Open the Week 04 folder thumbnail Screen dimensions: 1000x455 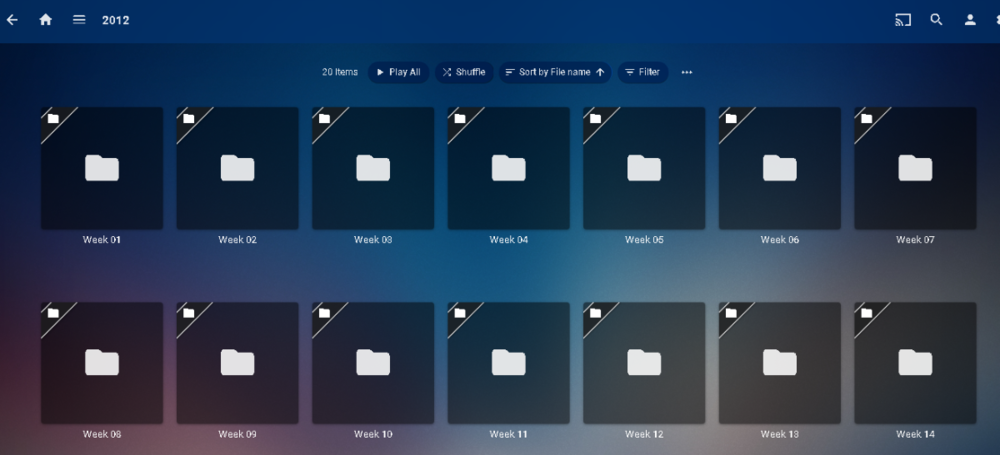point(508,168)
